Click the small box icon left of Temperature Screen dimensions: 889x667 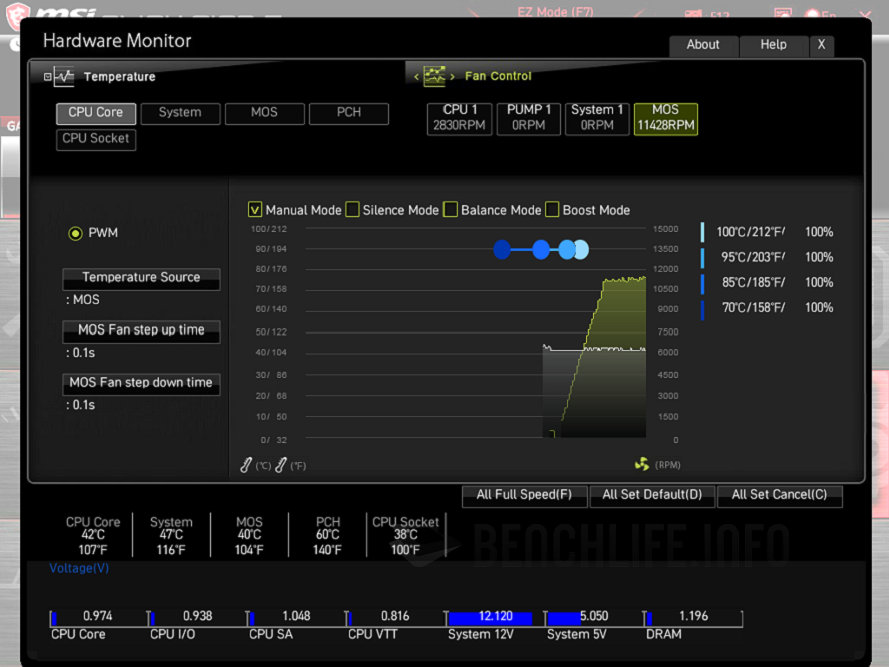[x=47, y=76]
